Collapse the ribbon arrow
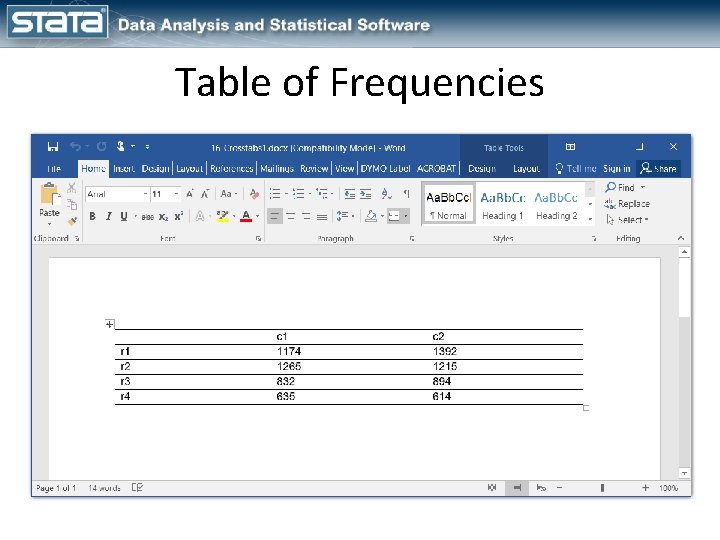 click(x=681, y=238)
